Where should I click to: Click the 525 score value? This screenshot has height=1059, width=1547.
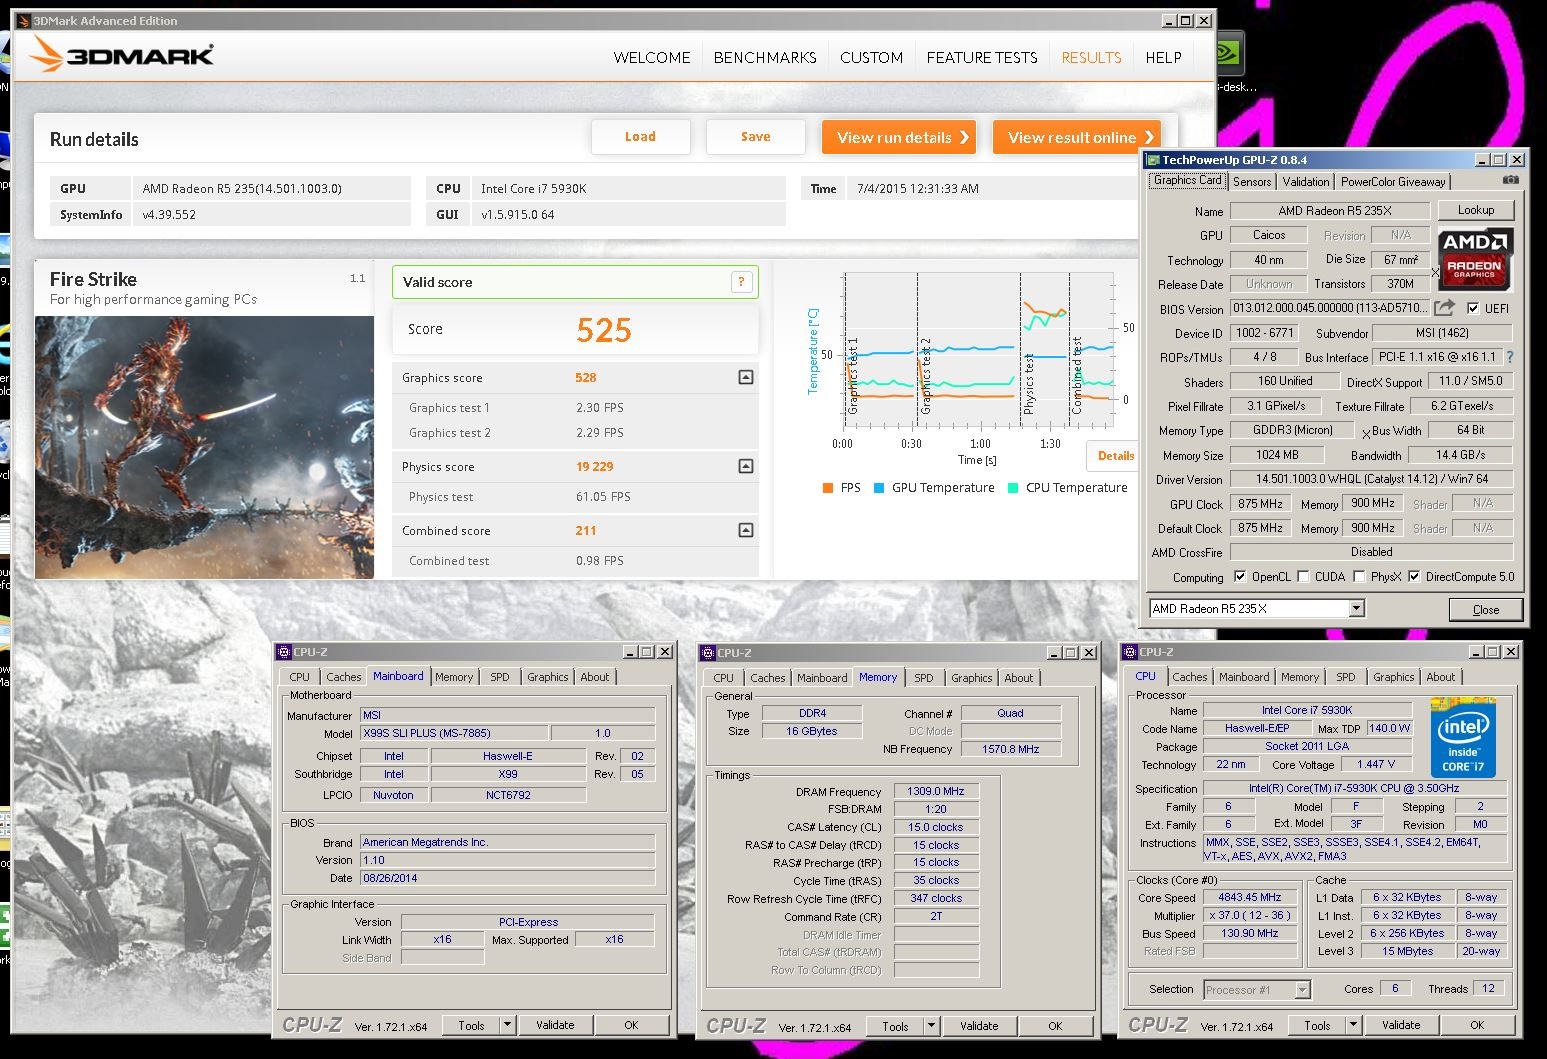coord(604,330)
